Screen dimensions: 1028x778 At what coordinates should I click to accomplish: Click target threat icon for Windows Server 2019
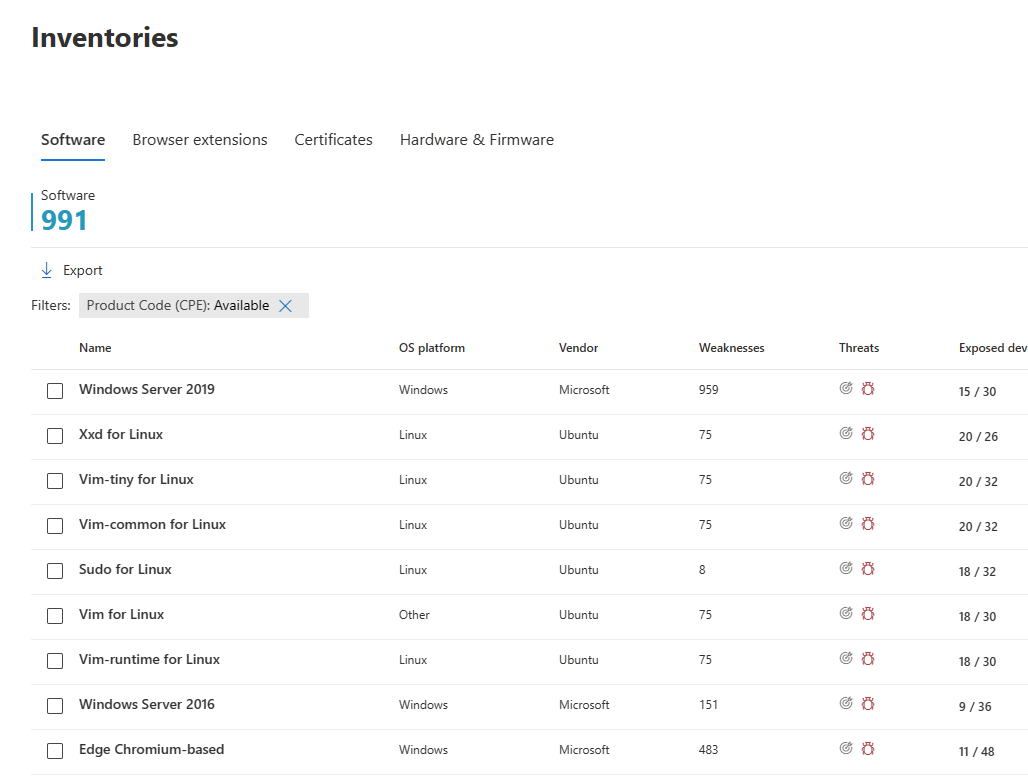pos(846,388)
